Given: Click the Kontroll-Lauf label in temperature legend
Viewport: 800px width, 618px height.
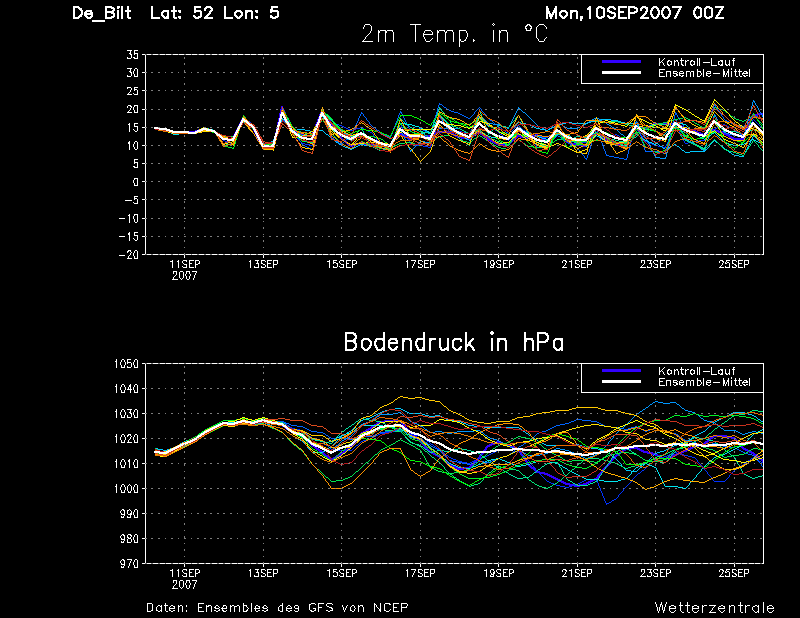Looking at the screenshot, I should (696, 62).
